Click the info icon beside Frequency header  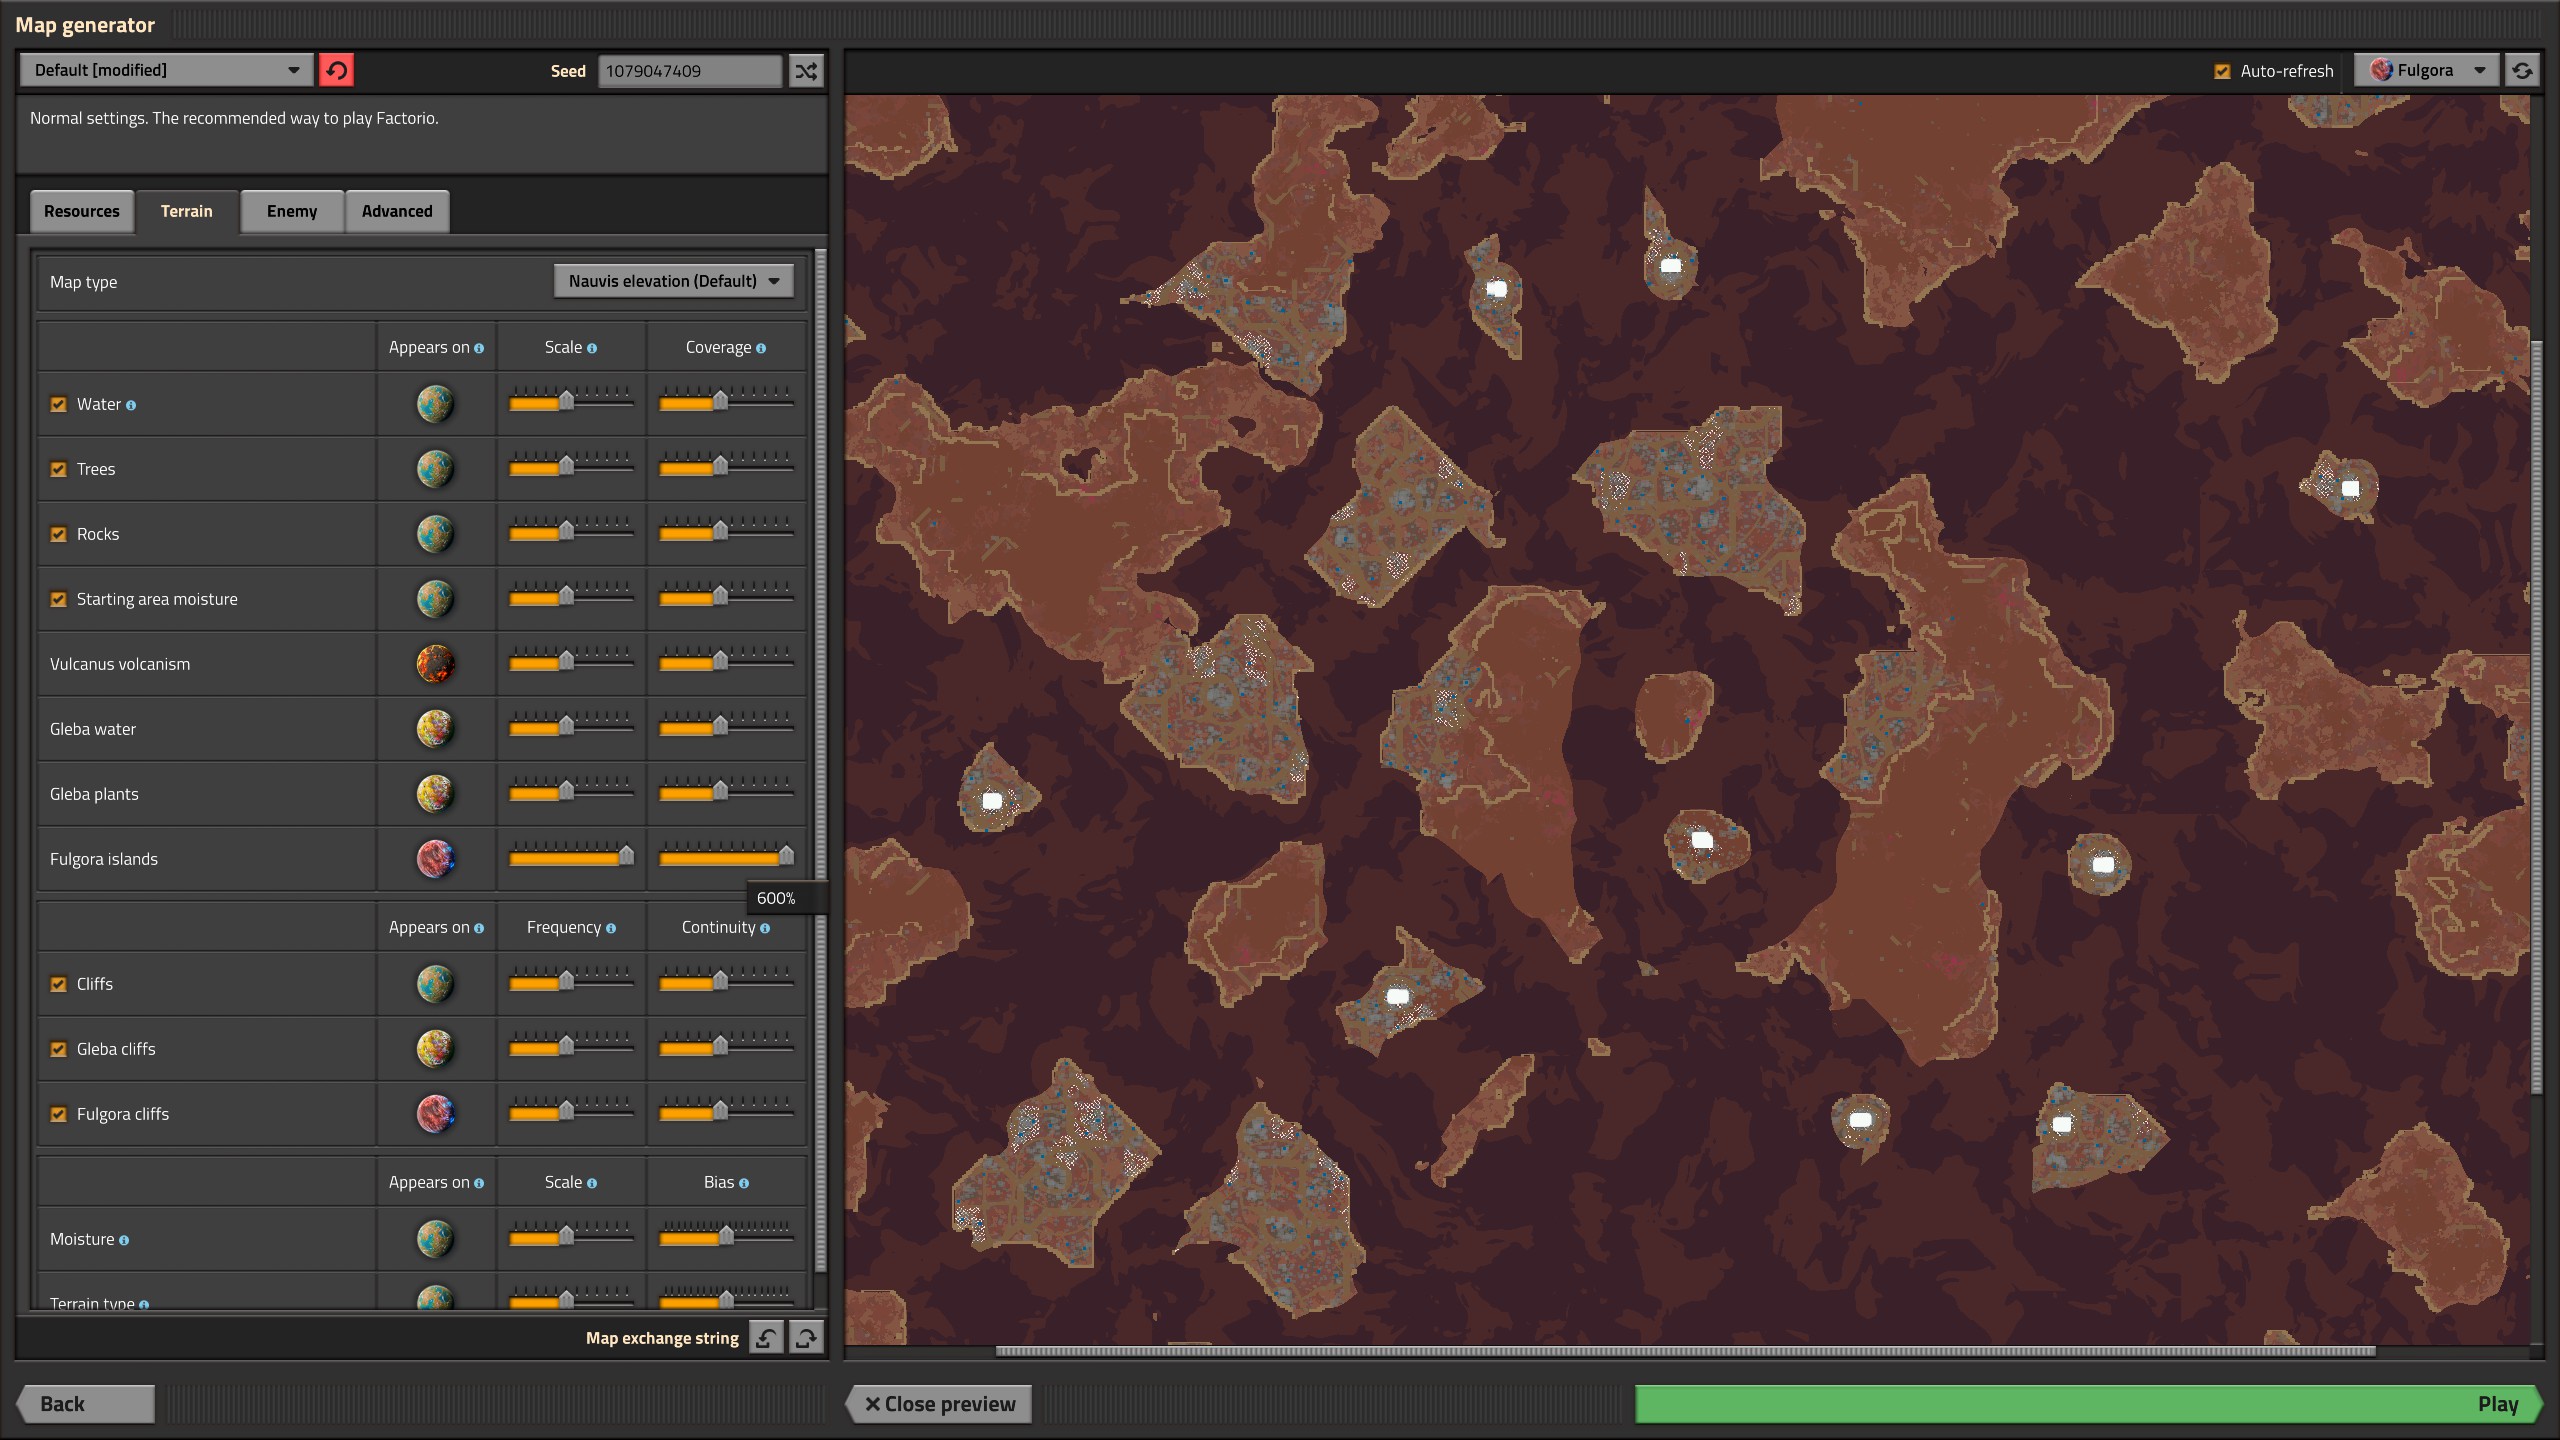point(611,928)
